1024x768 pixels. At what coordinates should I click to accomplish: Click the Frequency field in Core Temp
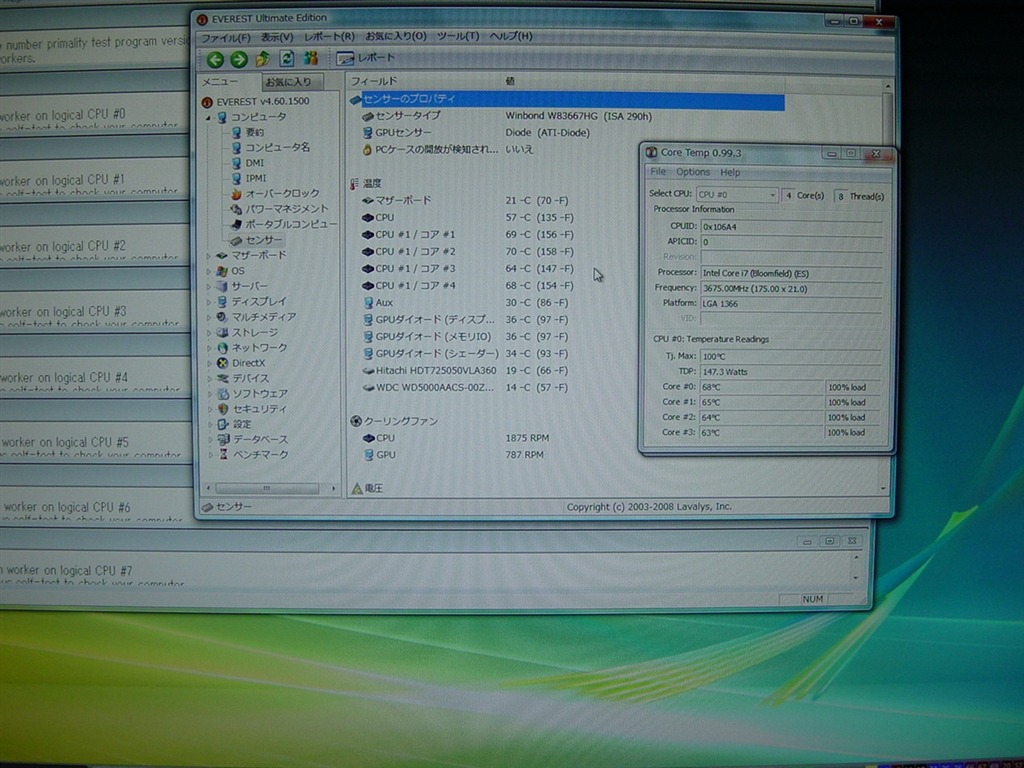[x=792, y=289]
